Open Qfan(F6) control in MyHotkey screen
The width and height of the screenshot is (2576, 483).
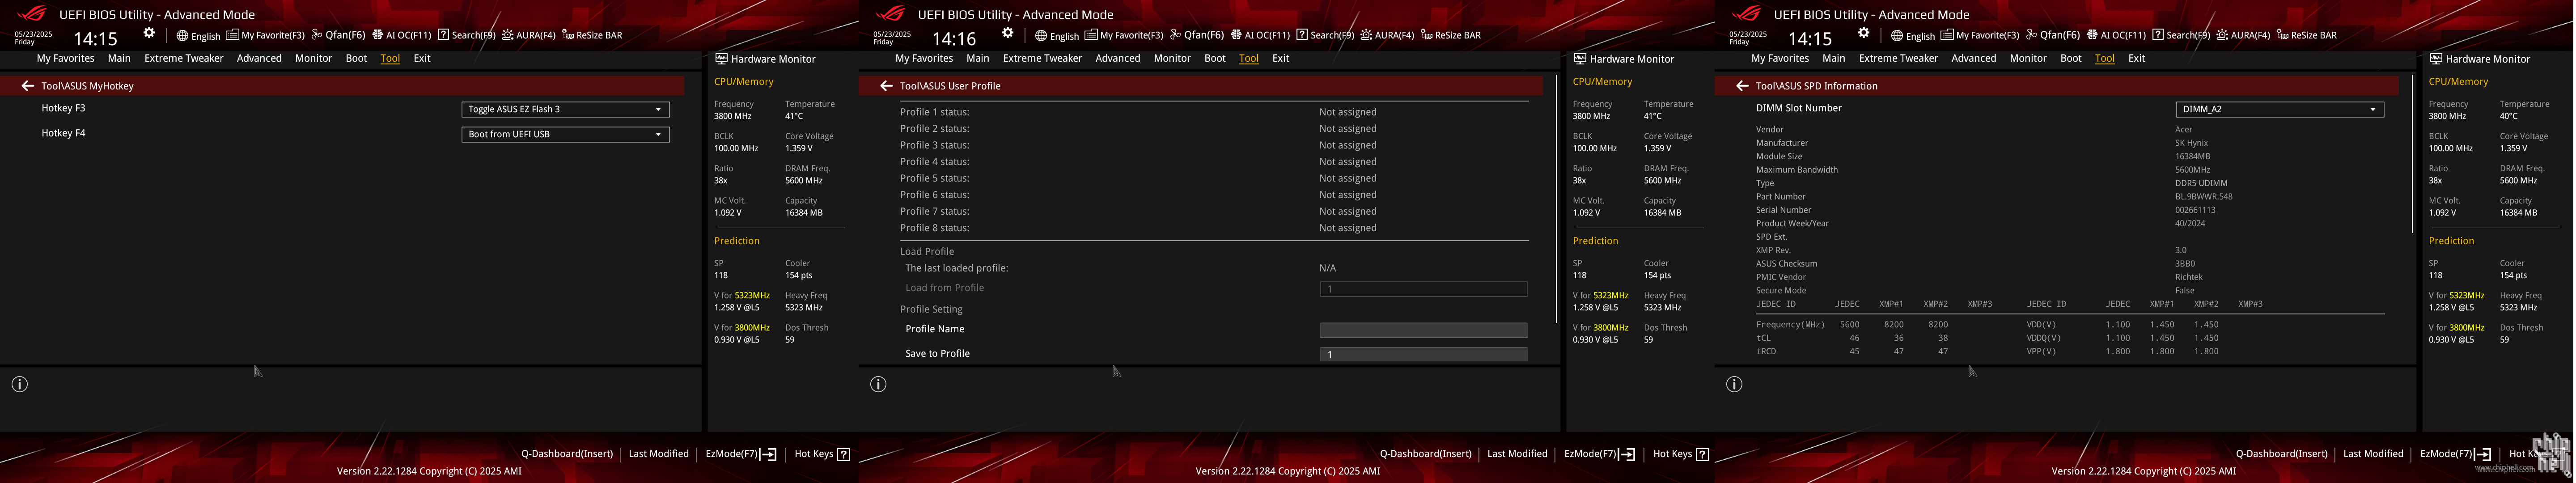(338, 35)
